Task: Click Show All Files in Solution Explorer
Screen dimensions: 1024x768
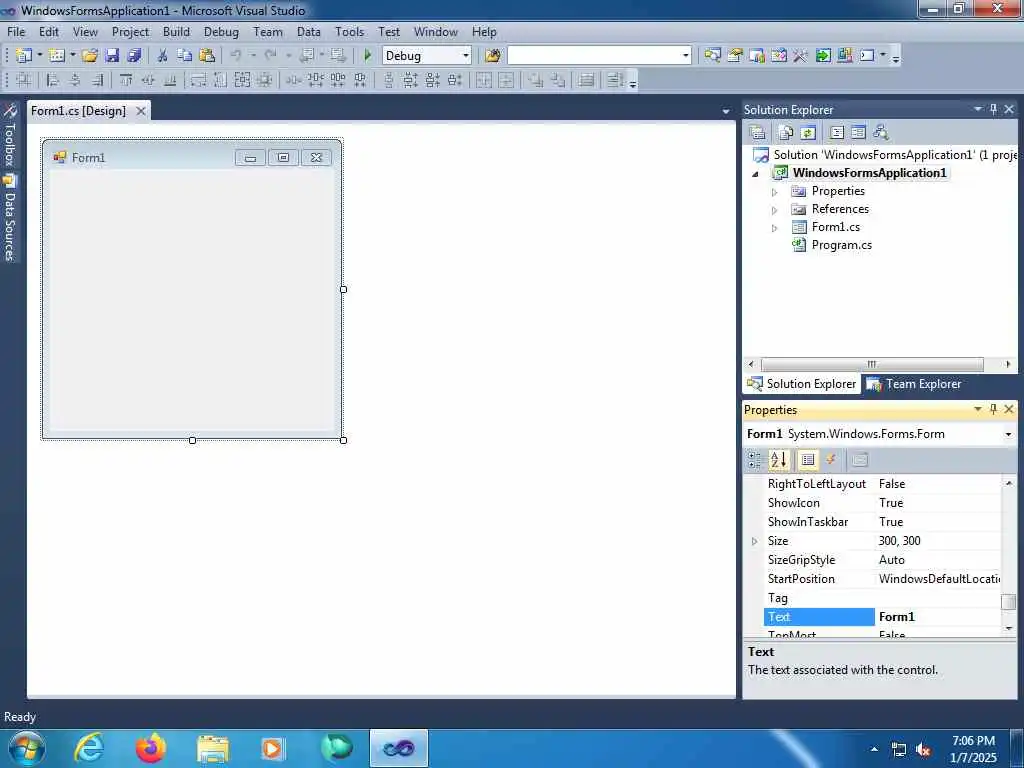Action: (x=786, y=133)
